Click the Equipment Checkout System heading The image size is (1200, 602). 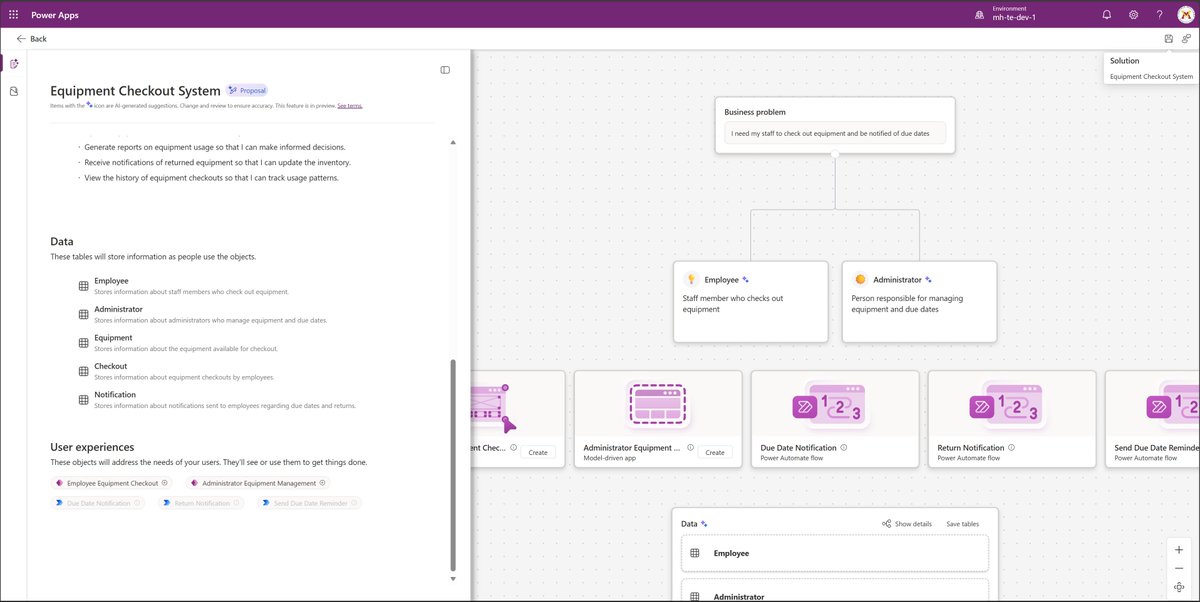pos(135,90)
